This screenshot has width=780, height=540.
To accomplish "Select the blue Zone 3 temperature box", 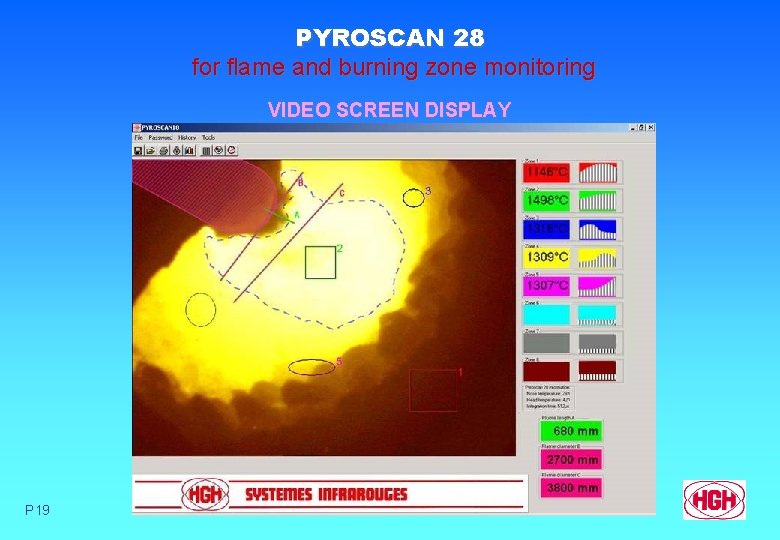I will (x=546, y=229).
